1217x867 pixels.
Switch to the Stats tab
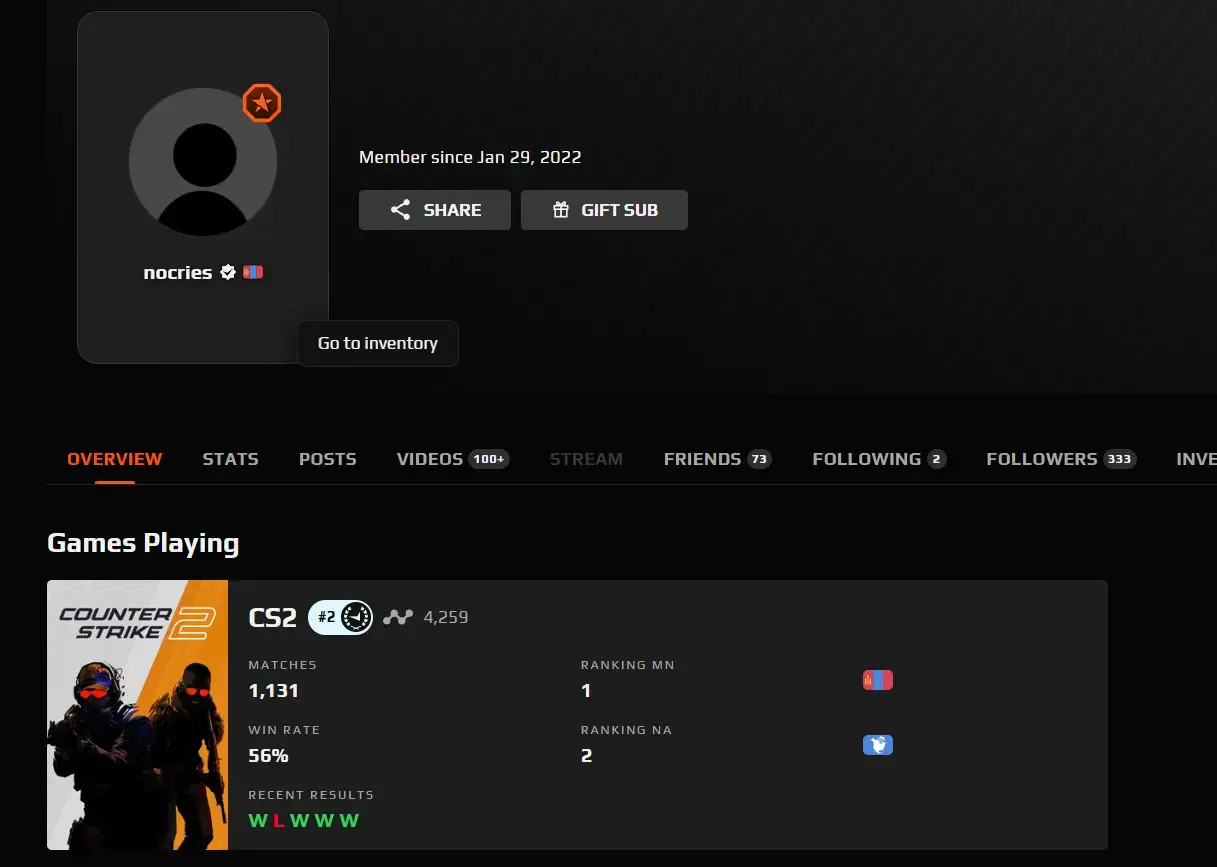coord(230,459)
